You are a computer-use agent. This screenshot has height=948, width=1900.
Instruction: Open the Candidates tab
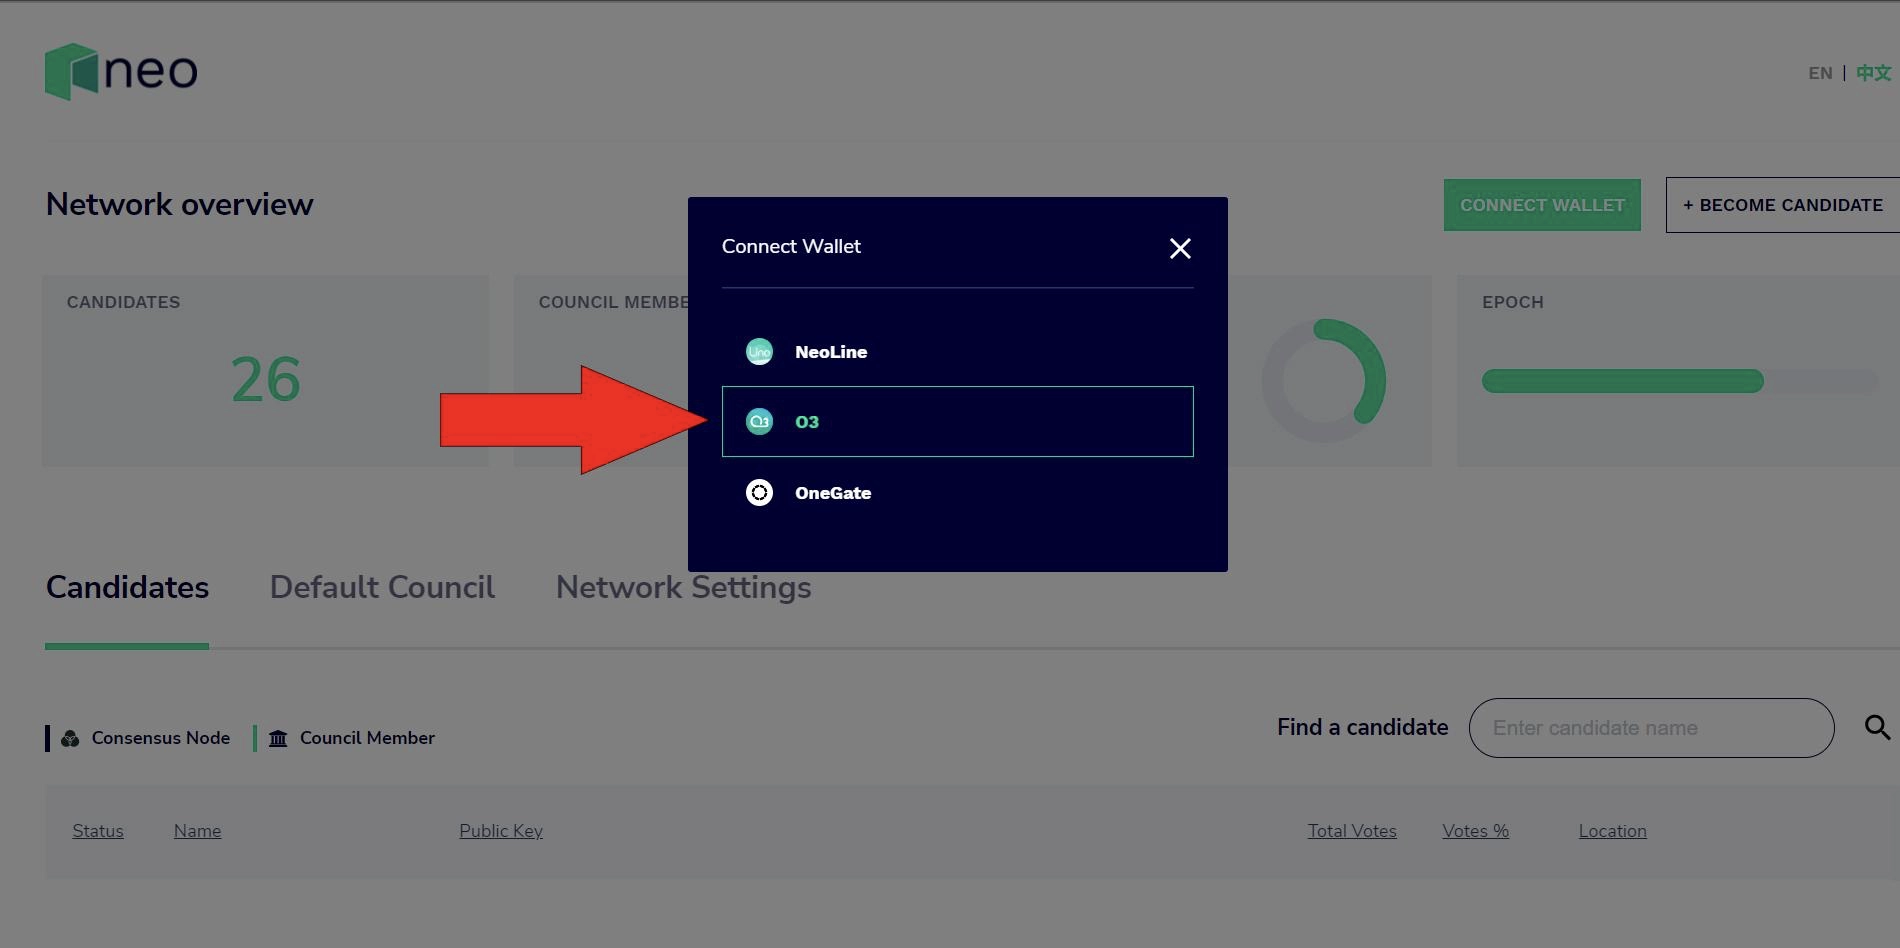coord(127,587)
